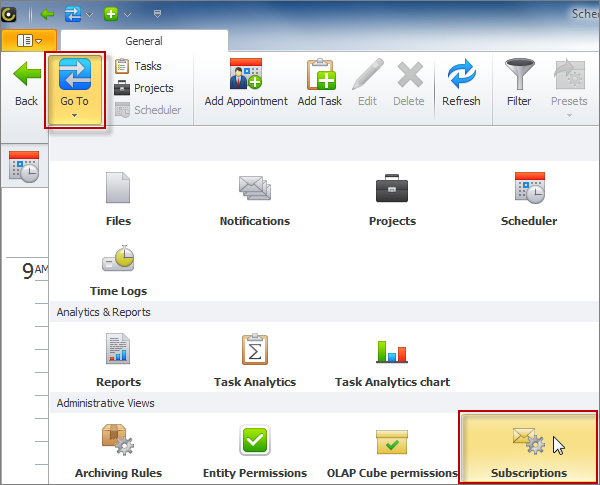Click the Projects shortcut in ribbon
This screenshot has width=600, height=485.
143,88
